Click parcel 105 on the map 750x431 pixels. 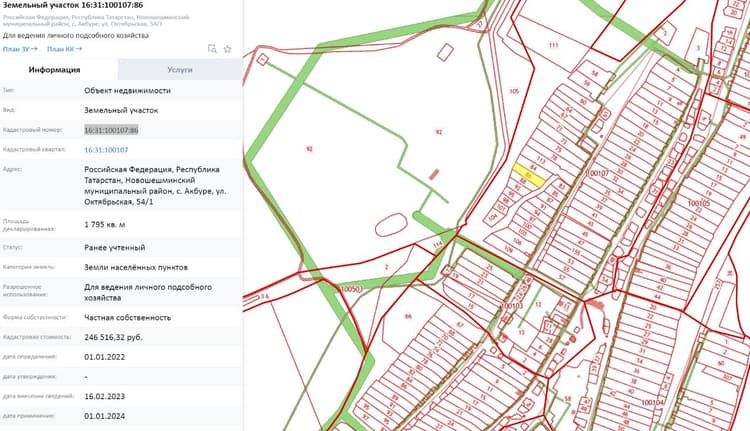pos(514,91)
